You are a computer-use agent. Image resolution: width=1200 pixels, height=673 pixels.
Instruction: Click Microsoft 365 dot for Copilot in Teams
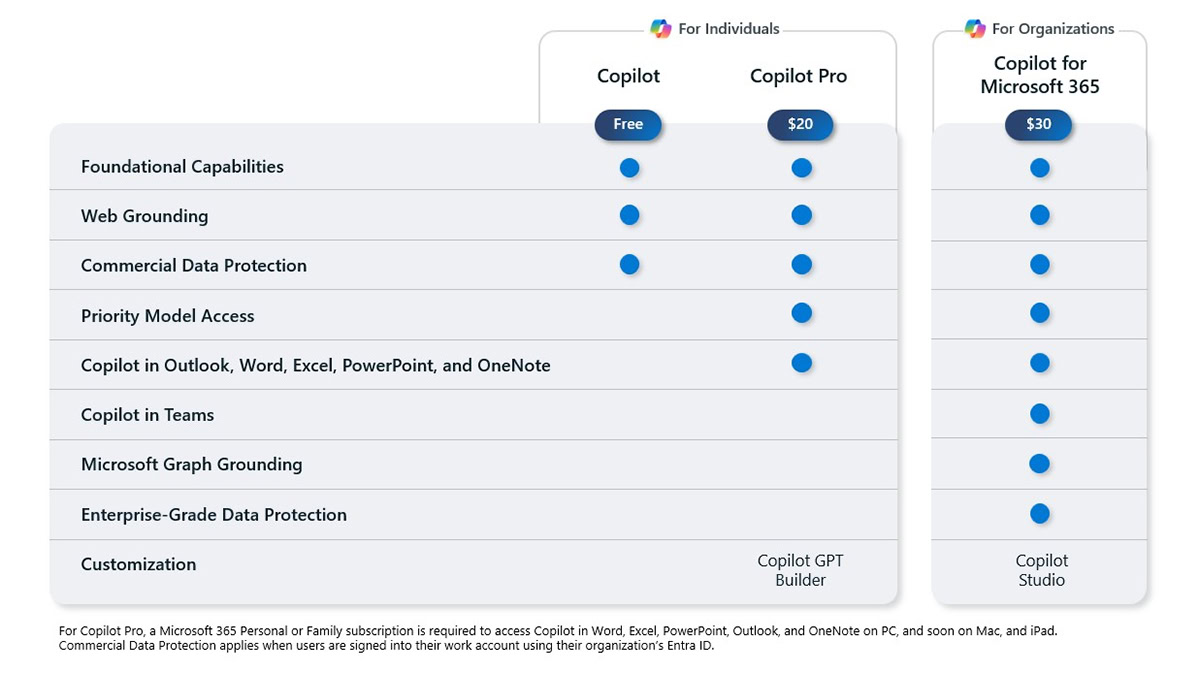point(1040,414)
